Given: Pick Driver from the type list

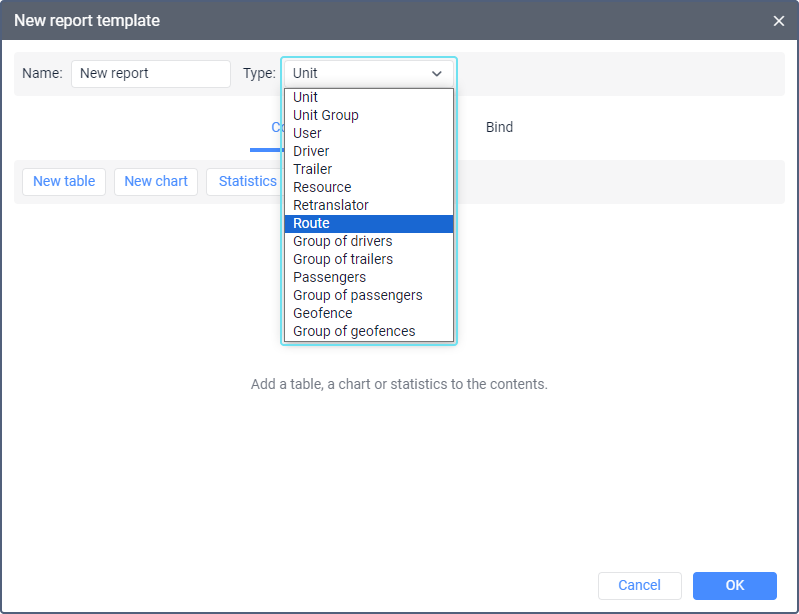Looking at the screenshot, I should (311, 151).
